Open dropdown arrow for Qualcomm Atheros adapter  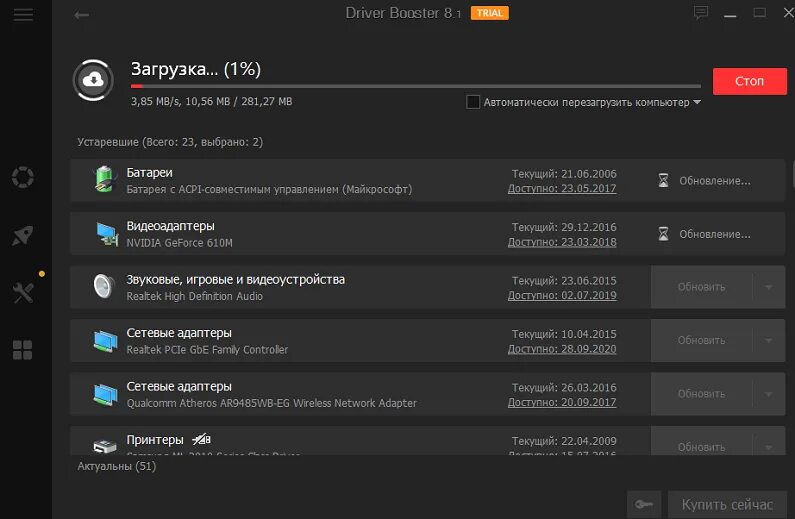[769, 394]
